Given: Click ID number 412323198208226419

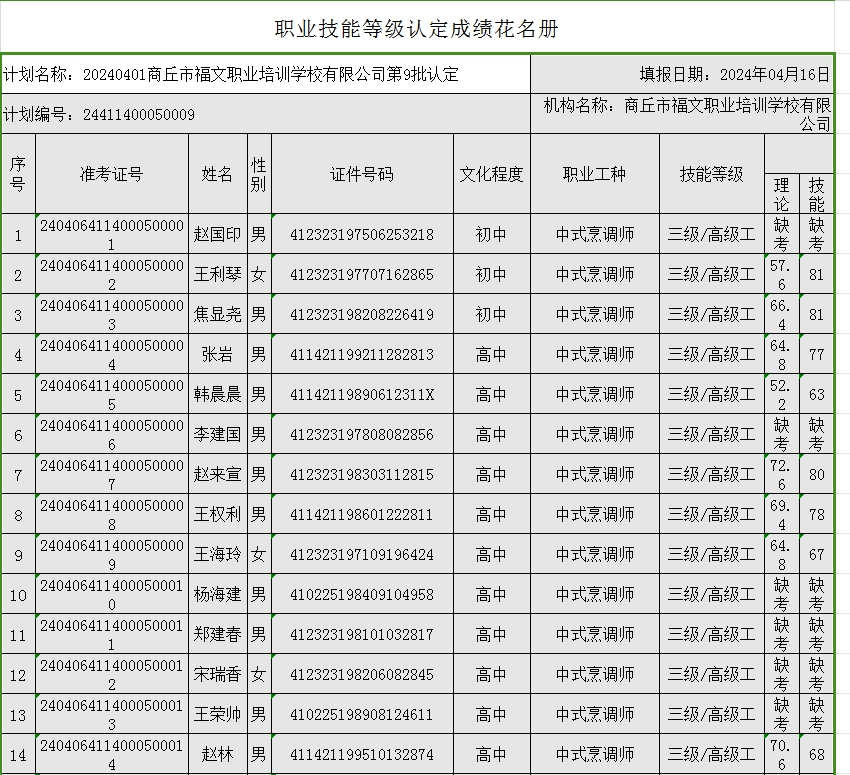Looking at the screenshot, I should [x=362, y=314].
